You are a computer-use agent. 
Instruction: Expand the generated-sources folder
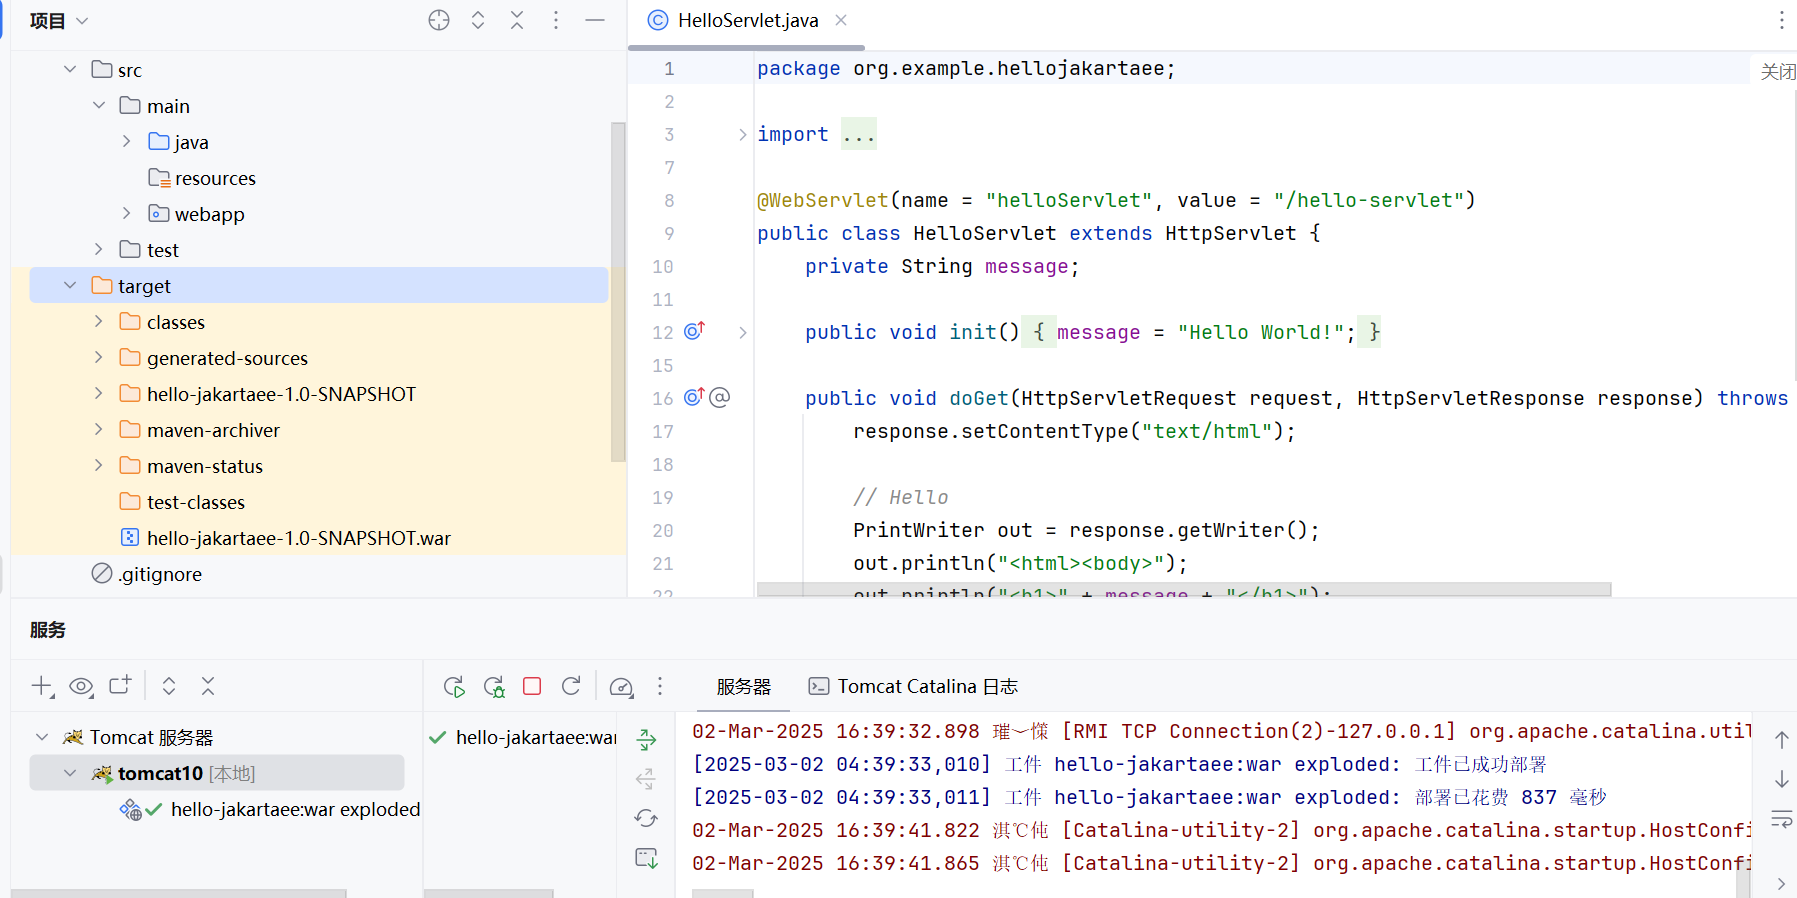pos(99,357)
